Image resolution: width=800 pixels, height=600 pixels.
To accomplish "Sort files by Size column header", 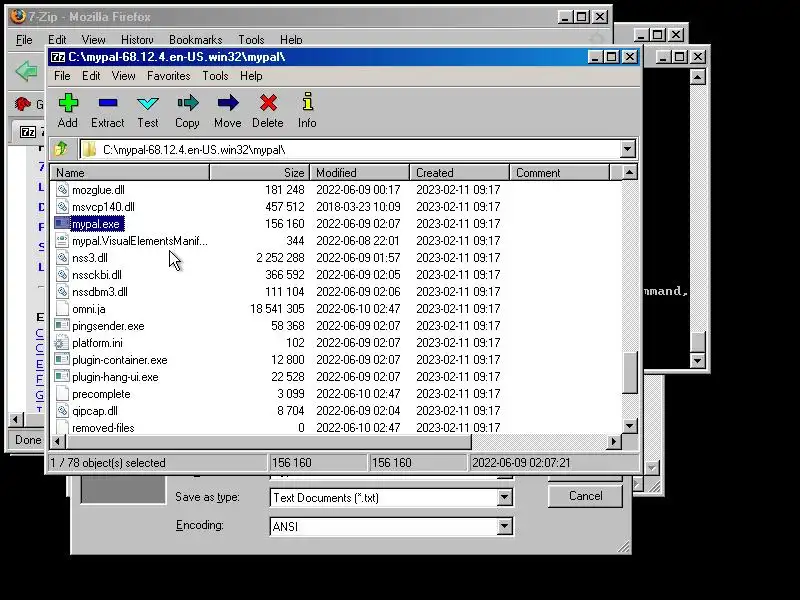I will 259,172.
